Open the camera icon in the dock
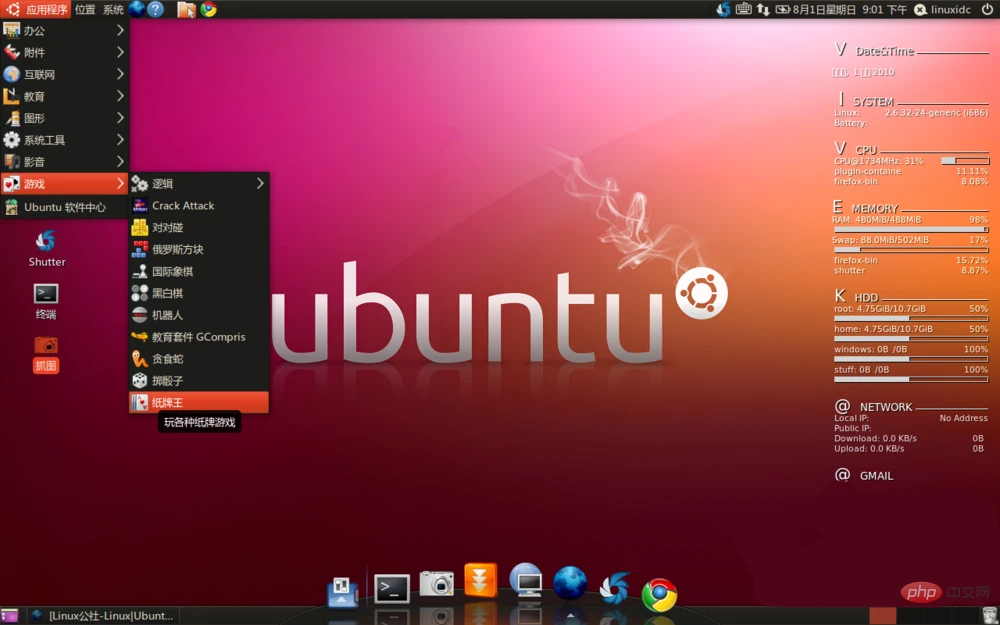Screen dimensions: 1000x625 coord(437,582)
